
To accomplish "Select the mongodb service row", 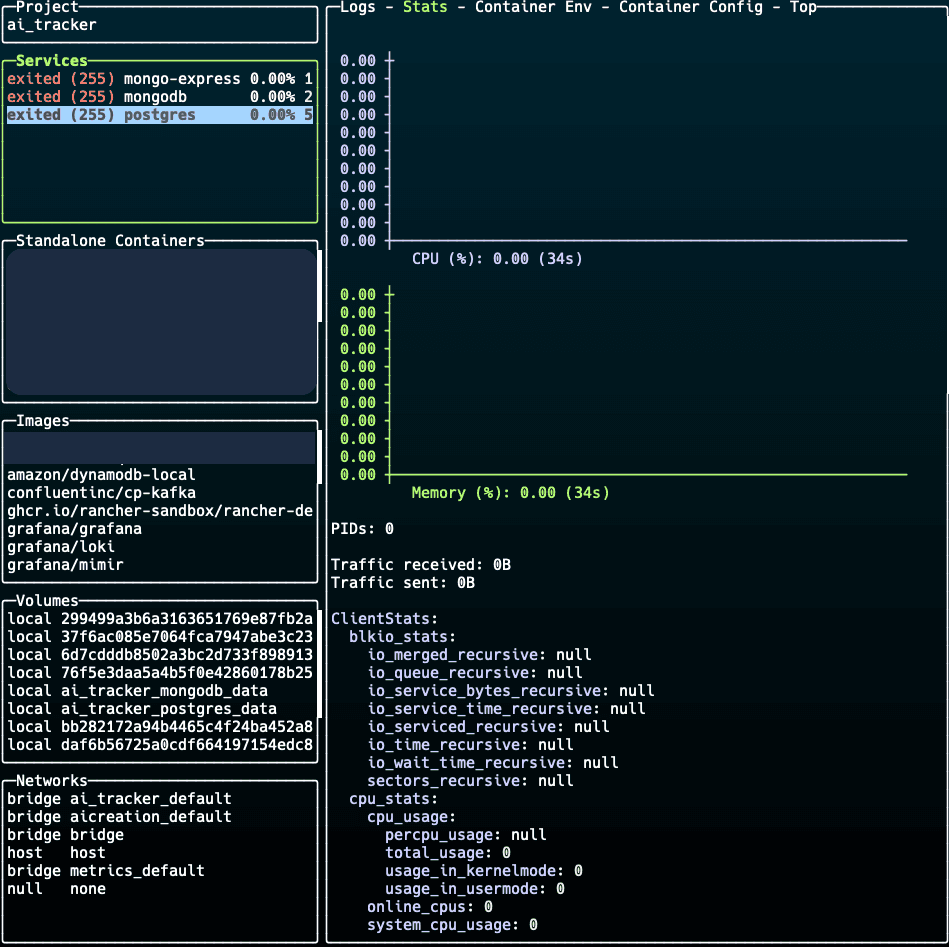I will pyautogui.click(x=160, y=97).
